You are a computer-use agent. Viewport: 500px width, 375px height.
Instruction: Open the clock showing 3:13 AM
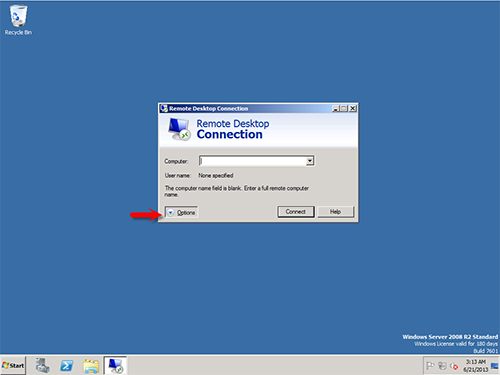(476, 366)
